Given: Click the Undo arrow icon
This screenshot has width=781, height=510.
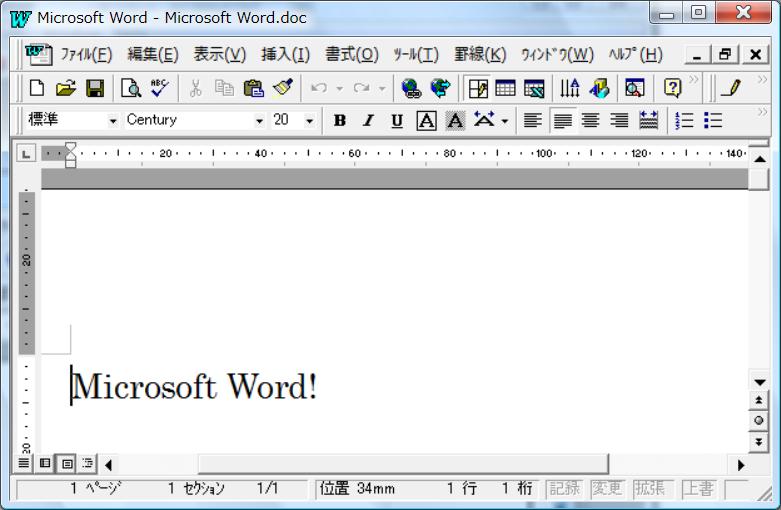Looking at the screenshot, I should point(319,89).
